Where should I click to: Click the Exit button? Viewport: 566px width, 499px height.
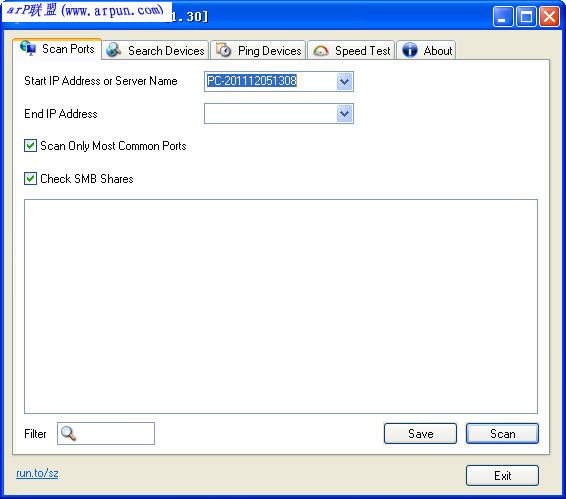coord(502,476)
